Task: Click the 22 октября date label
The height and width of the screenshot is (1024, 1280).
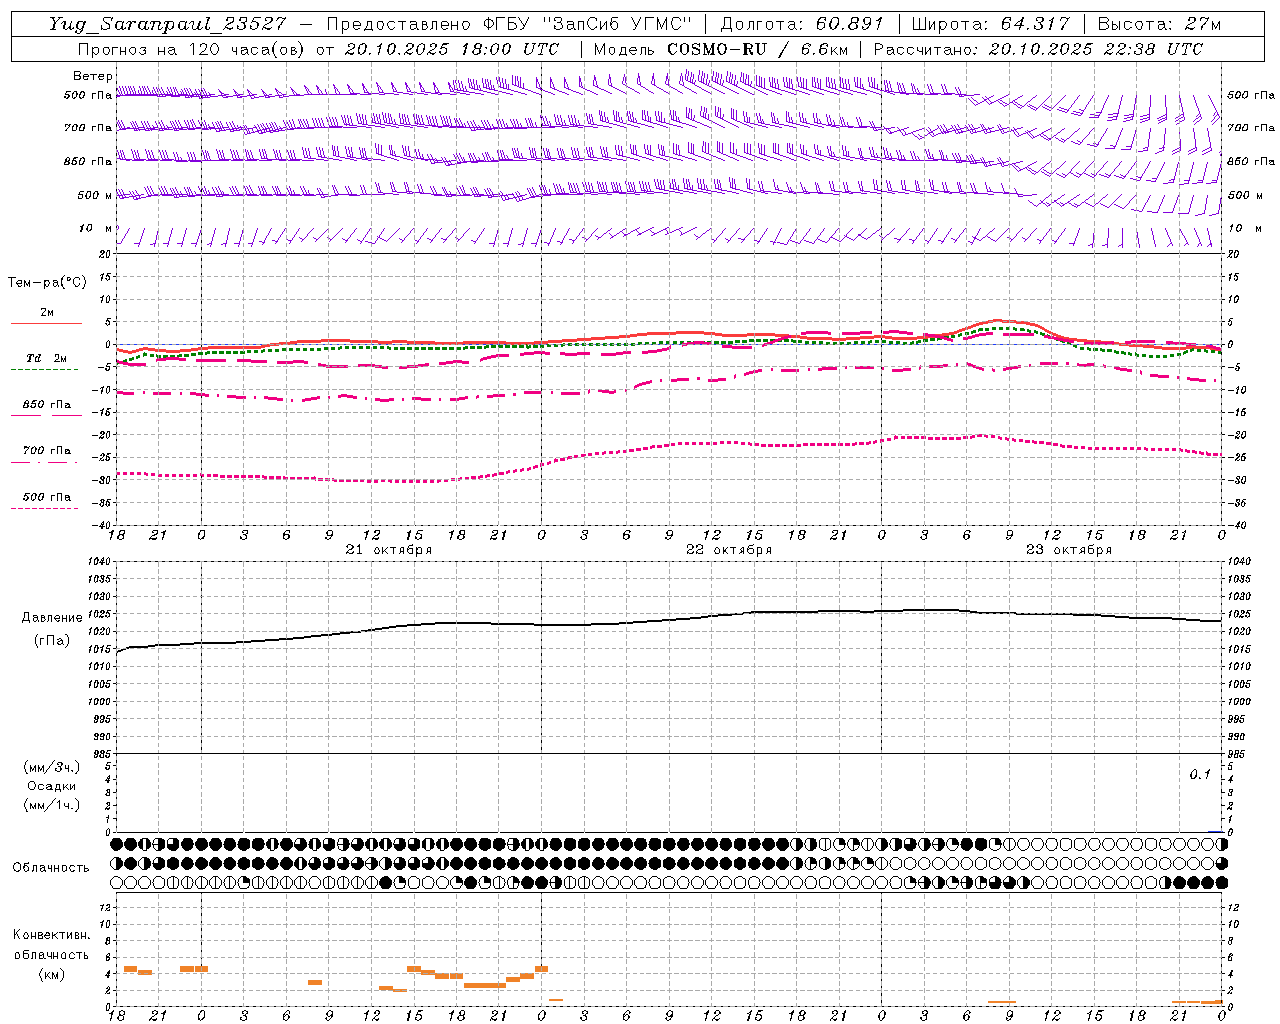Action: [729, 549]
